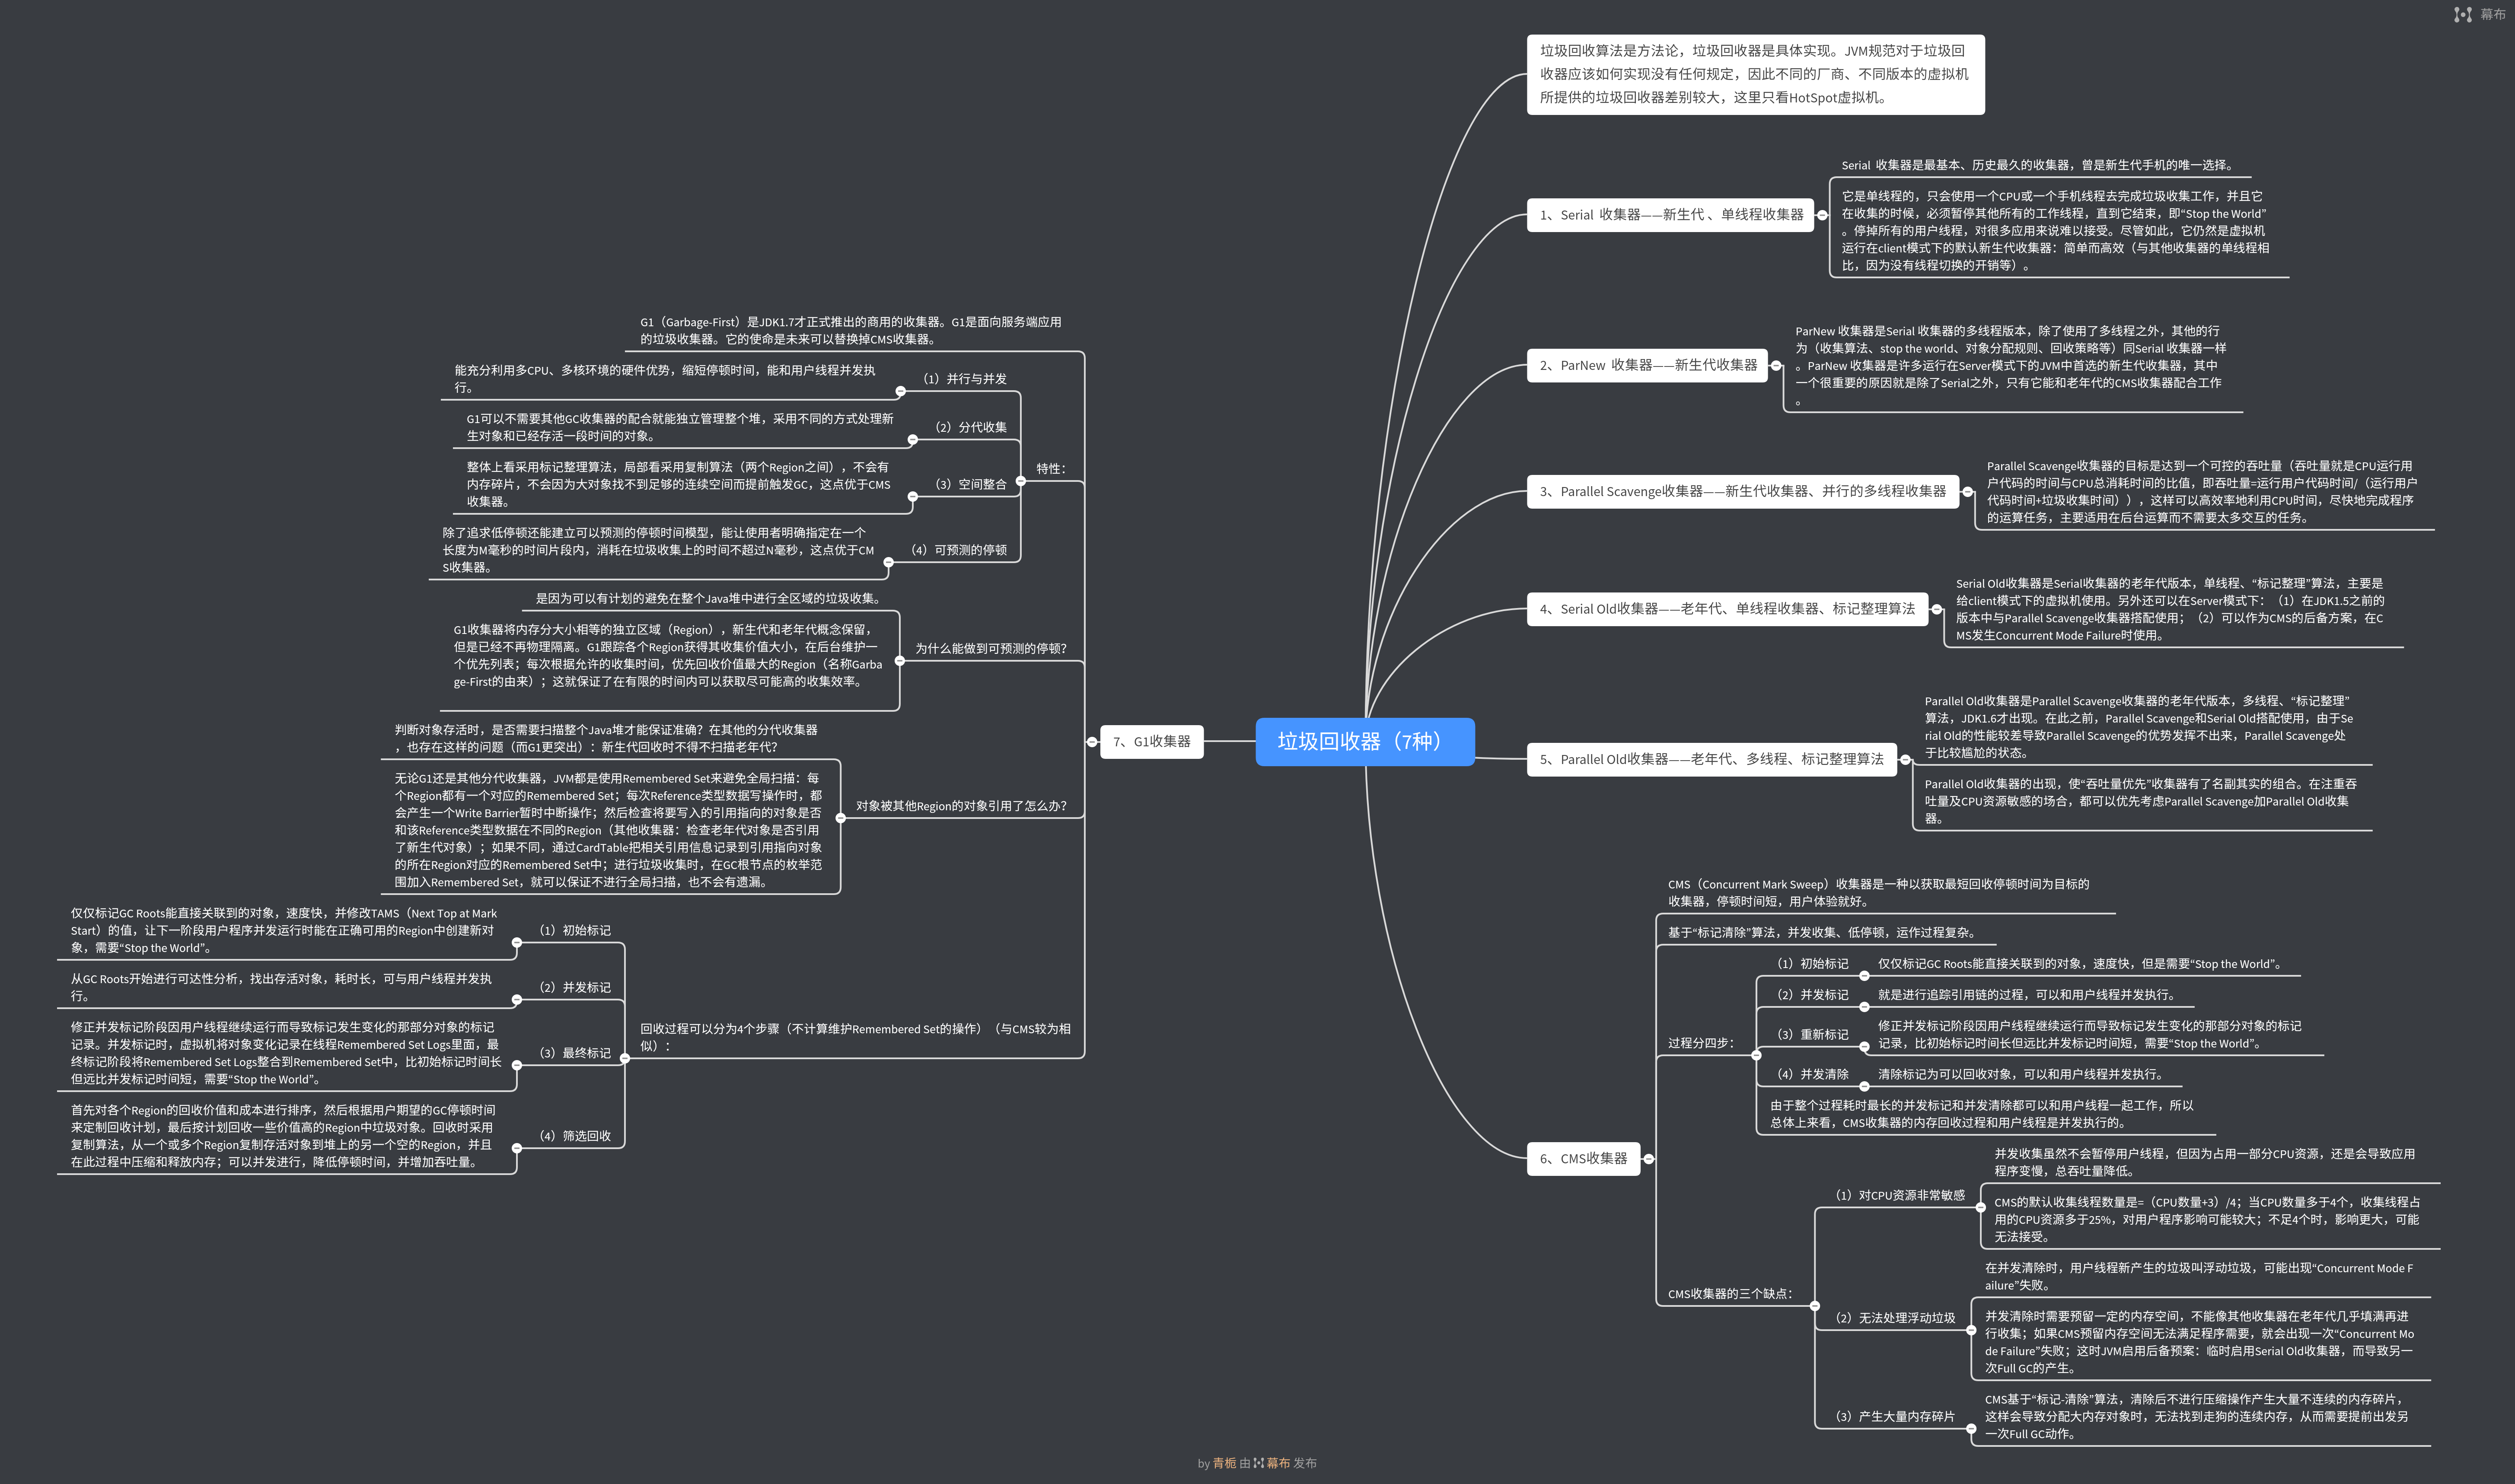Collapse （1）对CPU资源非常敏感 circle
2515x1484 pixels.
pyautogui.click(x=1980, y=1207)
